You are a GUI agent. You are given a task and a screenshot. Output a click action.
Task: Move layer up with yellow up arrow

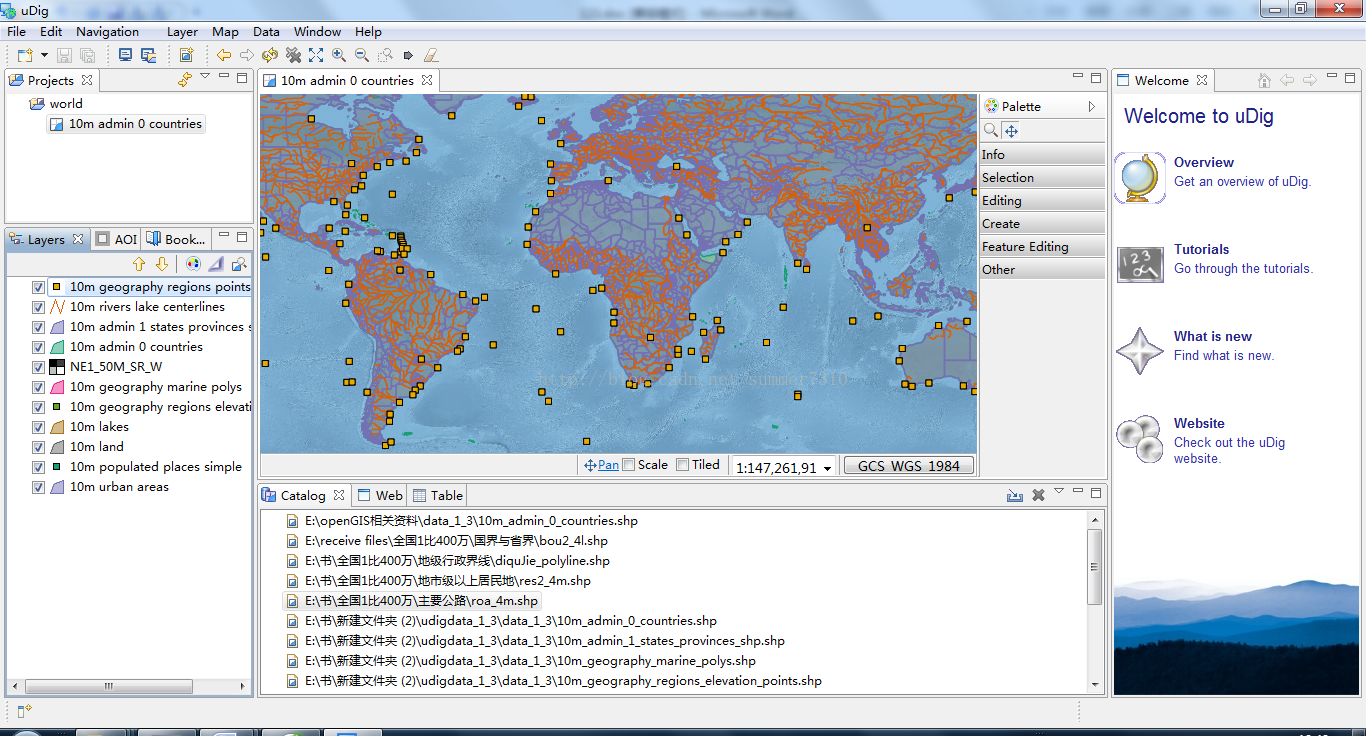[x=139, y=264]
